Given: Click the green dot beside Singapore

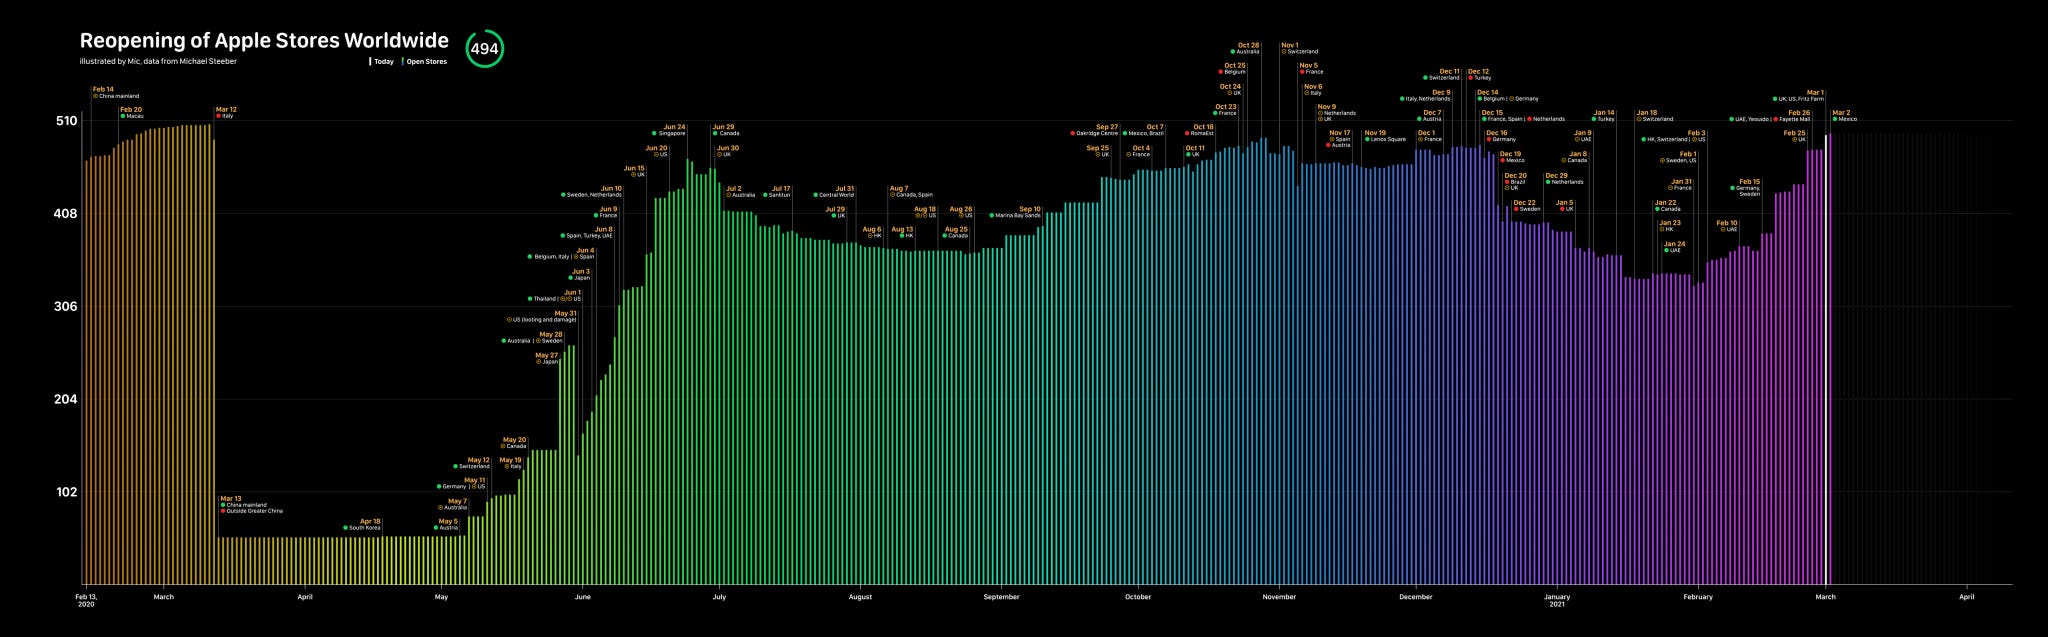Looking at the screenshot, I should click(x=654, y=134).
